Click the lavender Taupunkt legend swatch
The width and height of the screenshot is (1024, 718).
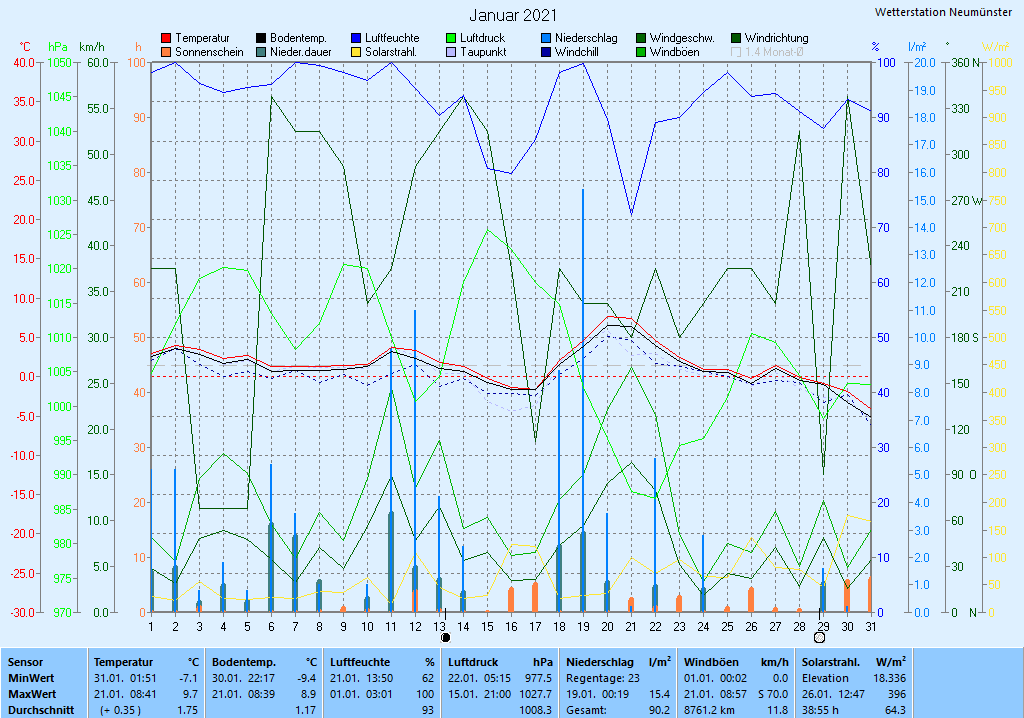[x=451, y=52]
